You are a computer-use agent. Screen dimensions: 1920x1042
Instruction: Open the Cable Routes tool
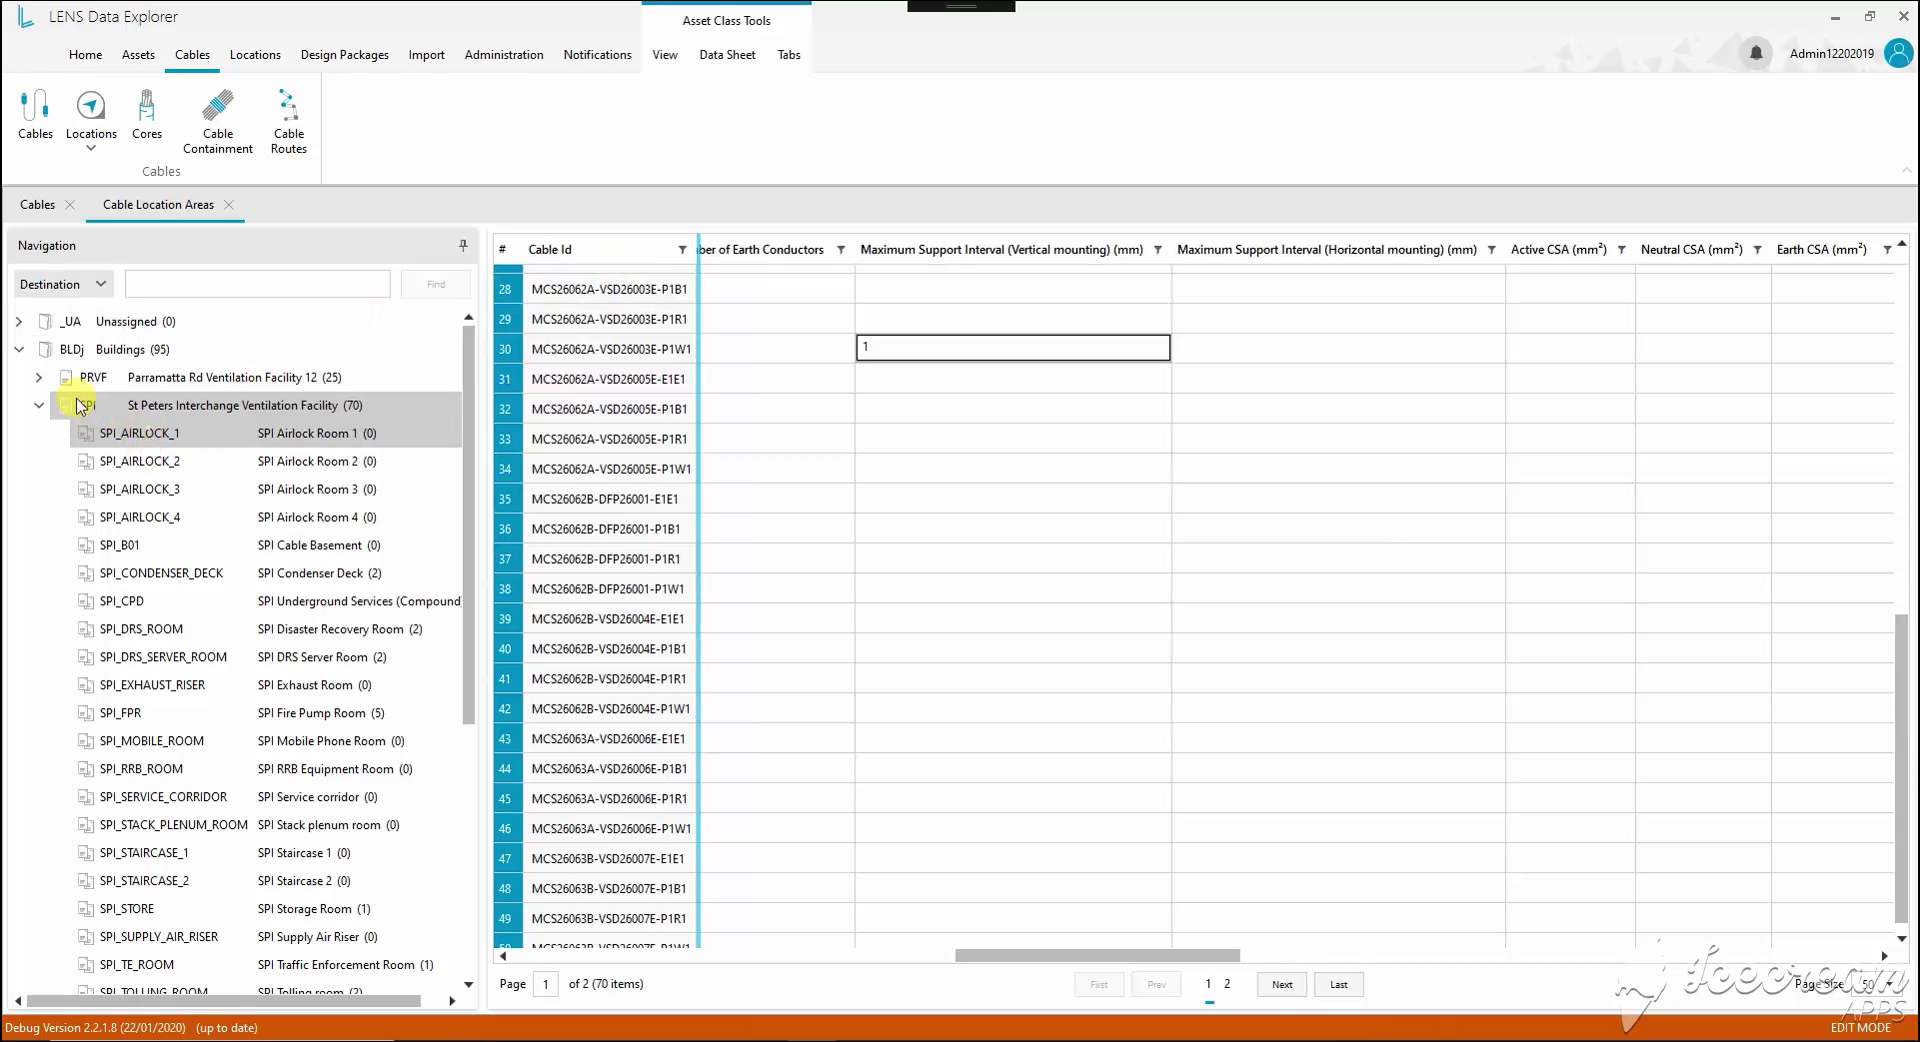pos(289,121)
